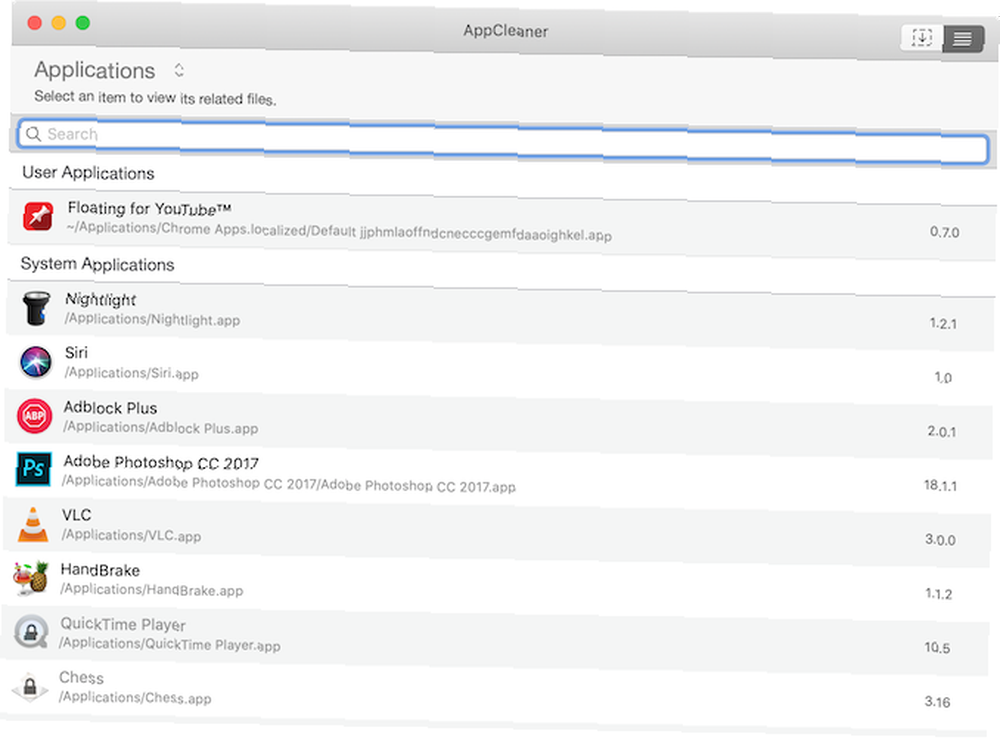Select the VLC app name
1000x740 pixels.
click(x=77, y=515)
